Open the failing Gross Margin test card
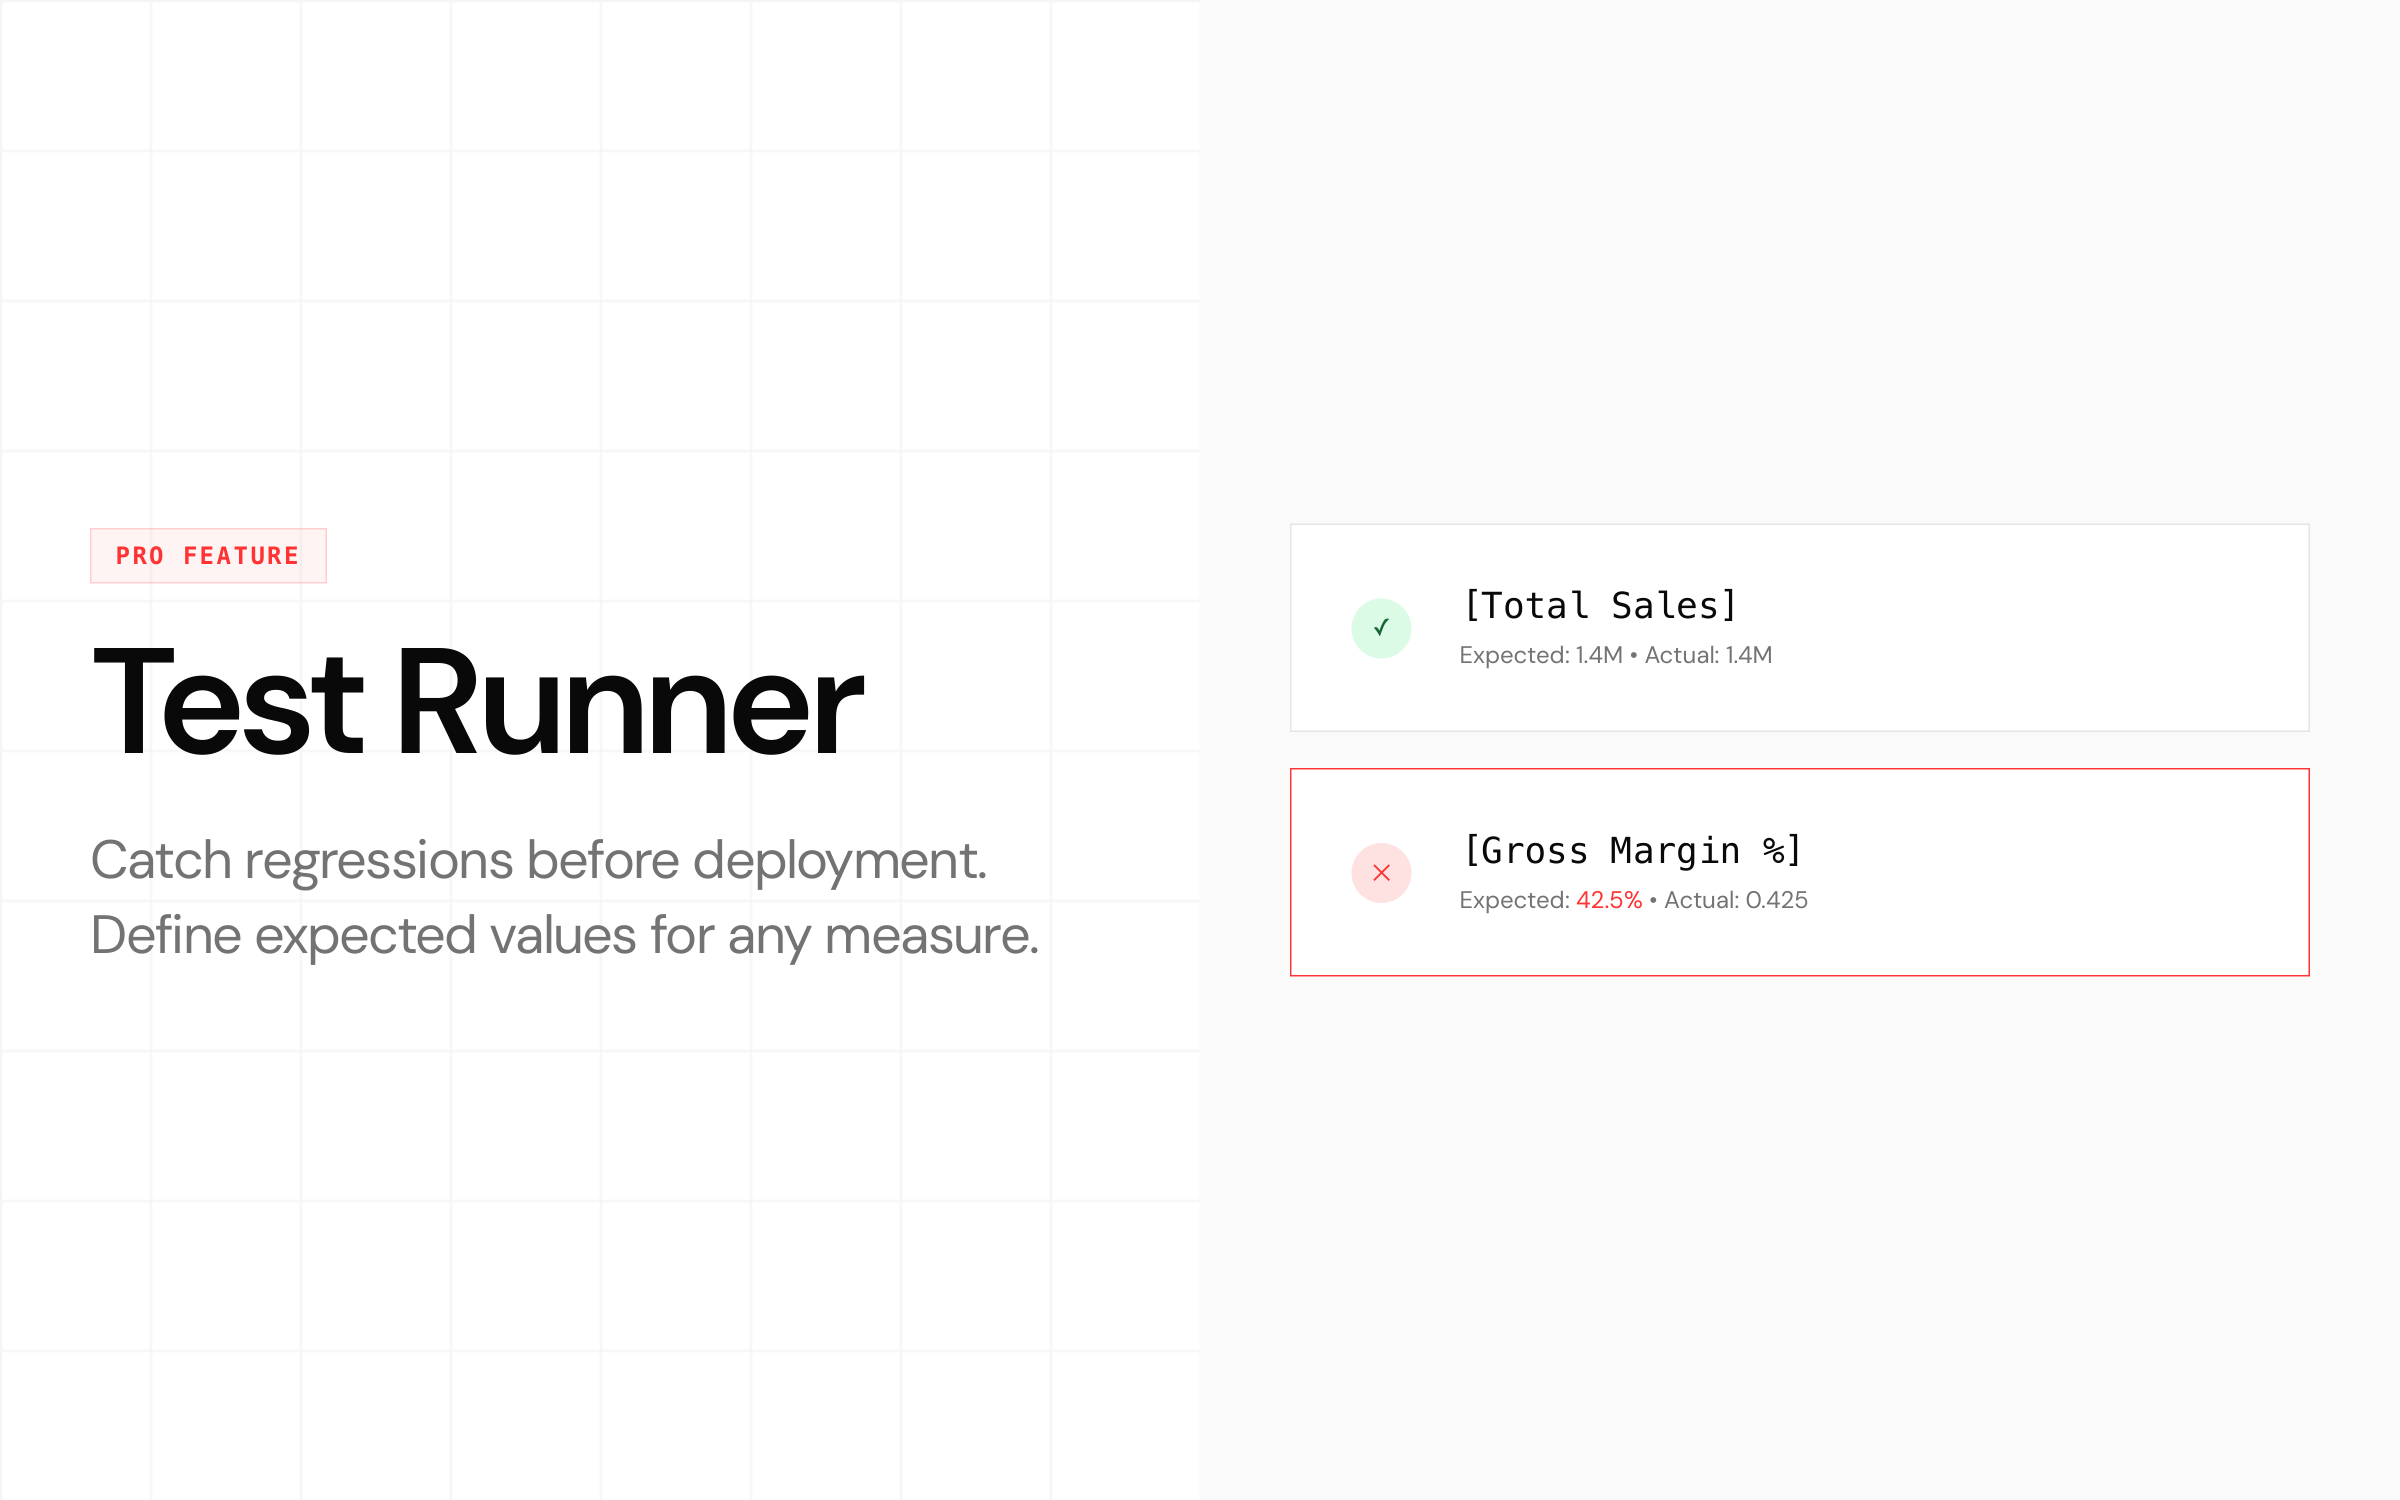Screen dimensions: 2400x1500 click(x=2000, y=873)
